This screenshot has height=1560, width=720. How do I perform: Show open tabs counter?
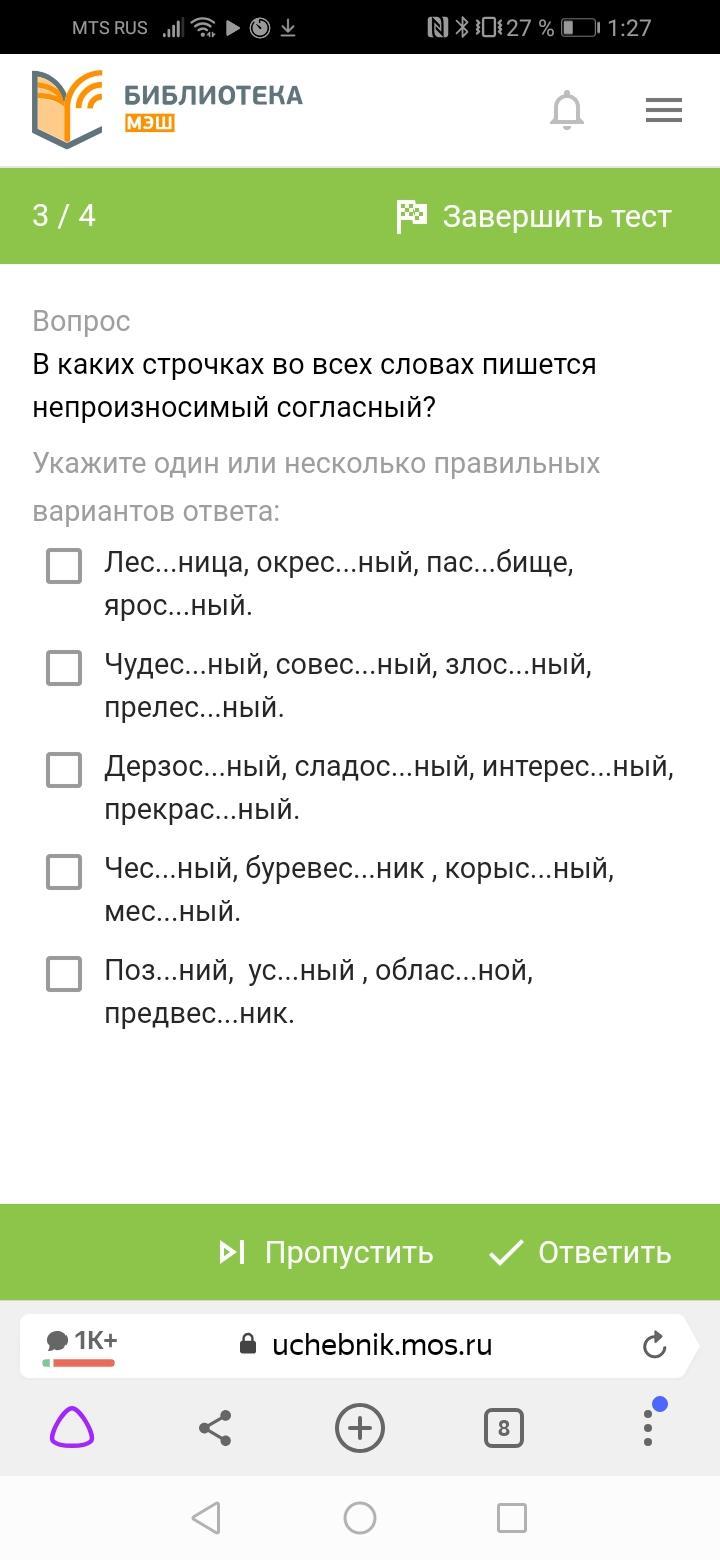504,1428
